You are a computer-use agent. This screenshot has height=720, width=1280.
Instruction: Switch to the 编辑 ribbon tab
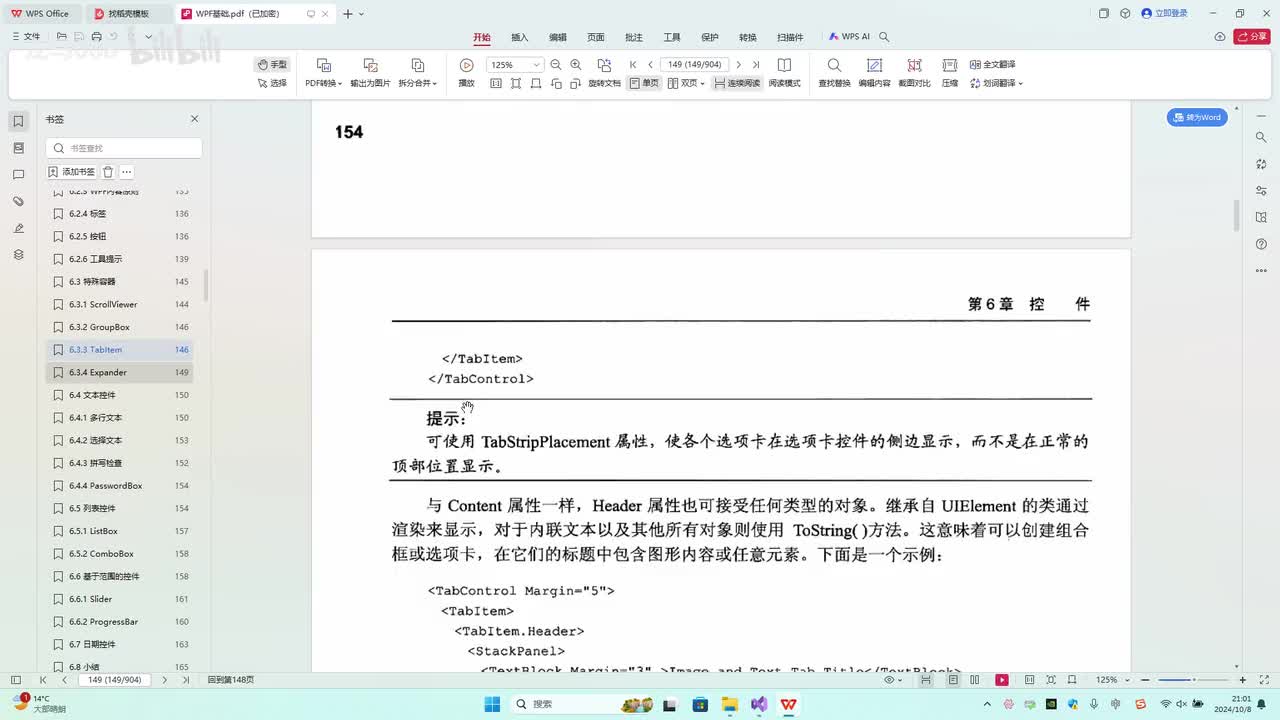point(558,37)
